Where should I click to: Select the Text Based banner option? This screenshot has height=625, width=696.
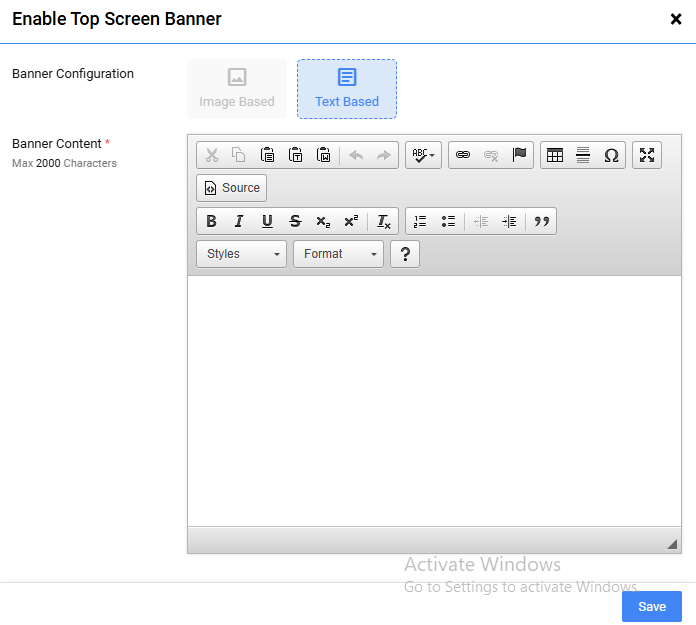coord(347,88)
